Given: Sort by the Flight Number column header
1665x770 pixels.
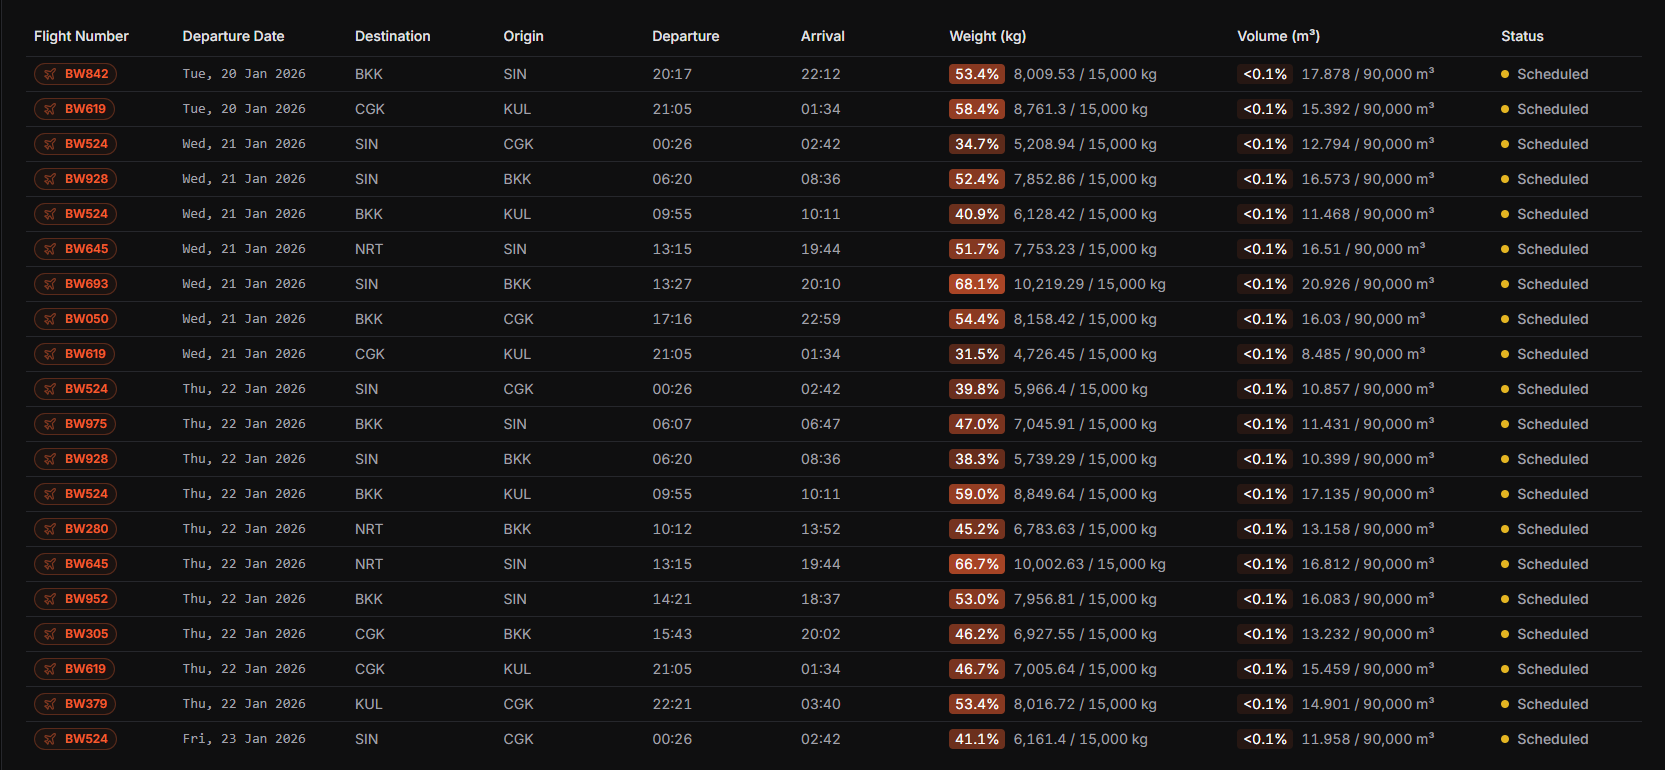Looking at the screenshot, I should pos(81,36).
